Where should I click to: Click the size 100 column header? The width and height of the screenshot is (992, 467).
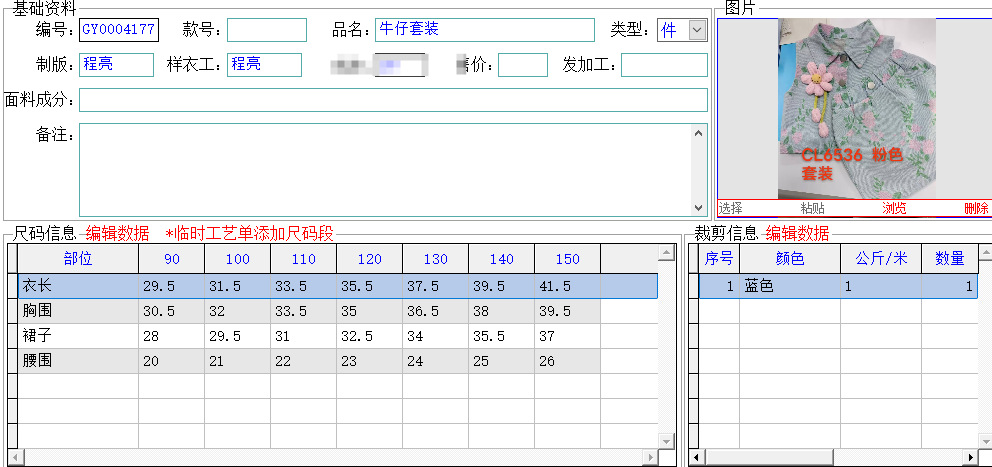[x=237, y=259]
